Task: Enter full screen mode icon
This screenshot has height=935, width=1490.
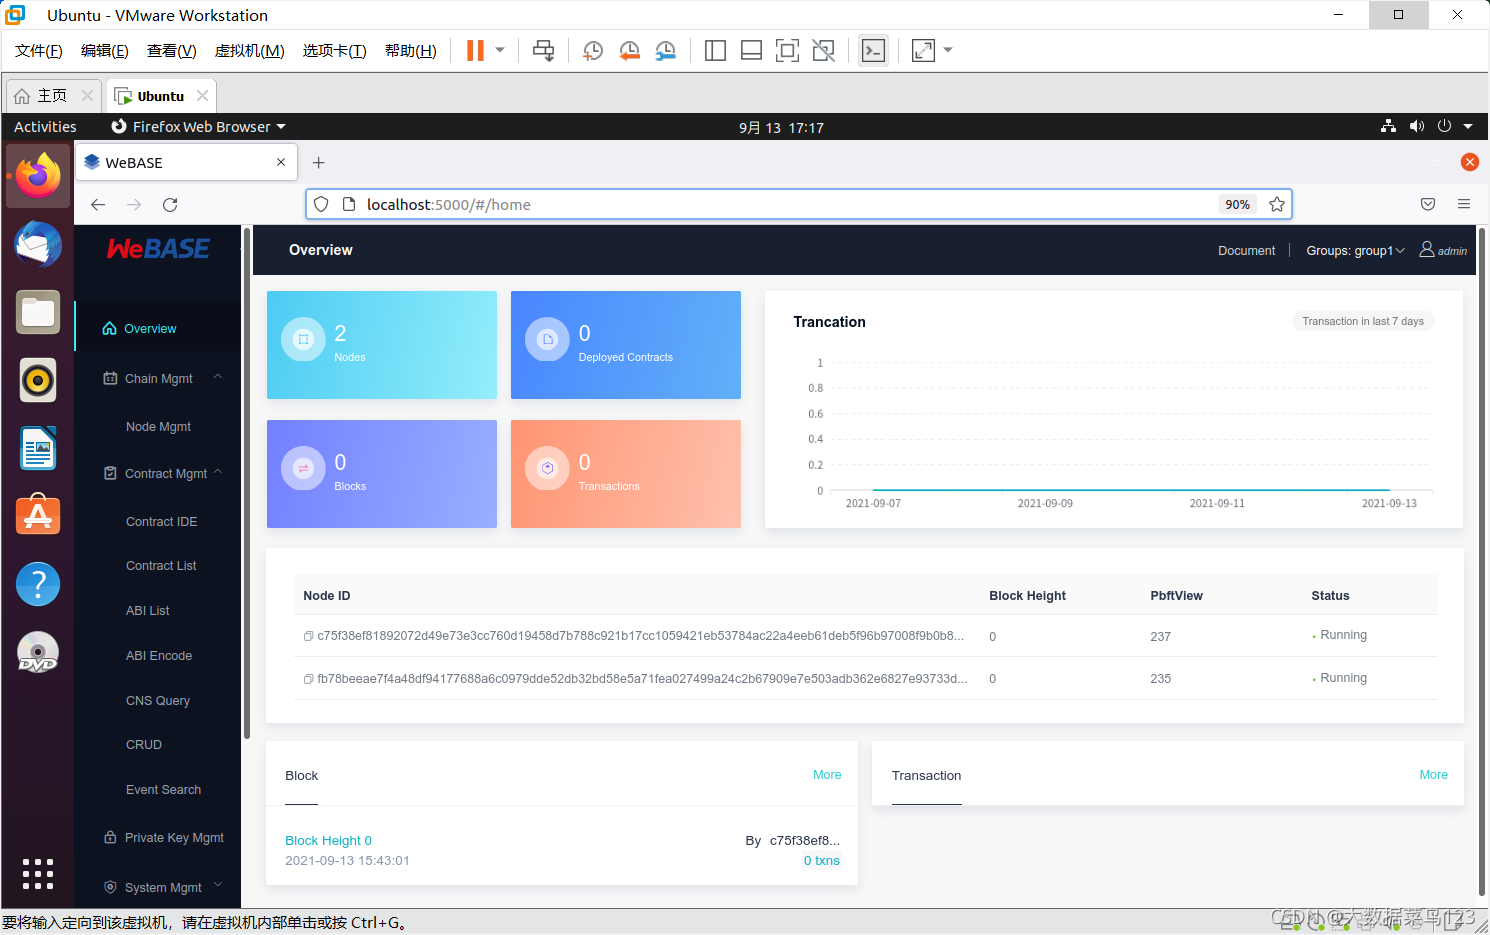Action: (x=787, y=50)
